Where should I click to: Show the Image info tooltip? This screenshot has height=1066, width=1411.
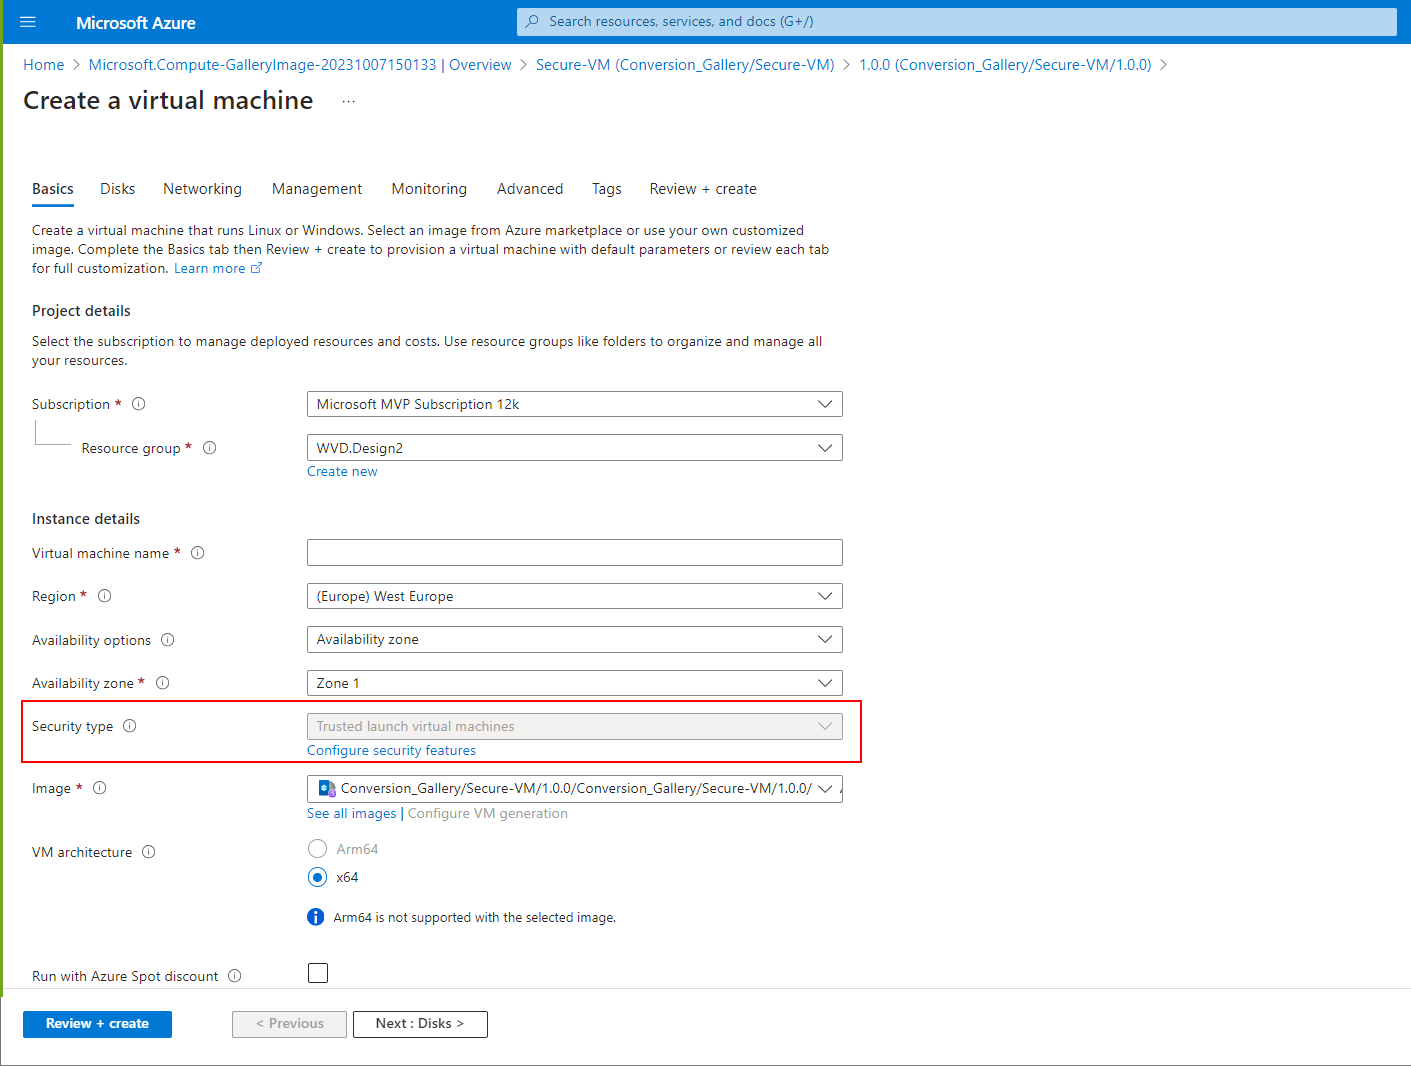(100, 788)
